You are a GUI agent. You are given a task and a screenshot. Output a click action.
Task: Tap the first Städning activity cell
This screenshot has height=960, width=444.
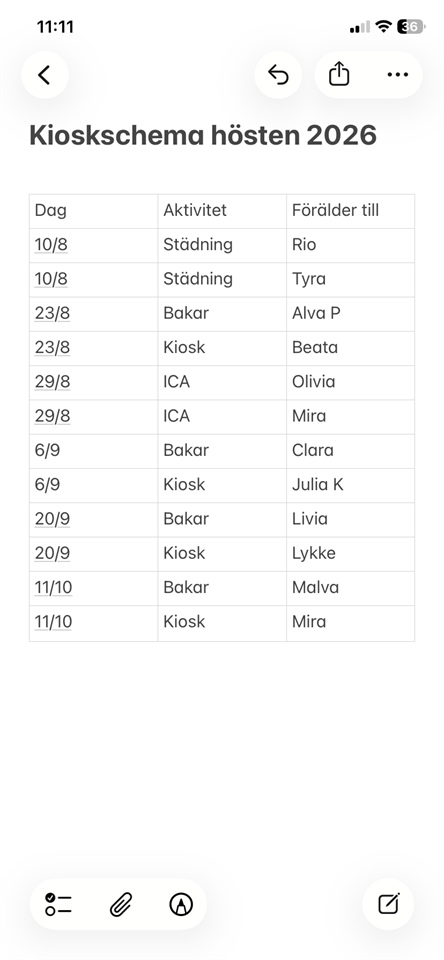click(x=222, y=246)
